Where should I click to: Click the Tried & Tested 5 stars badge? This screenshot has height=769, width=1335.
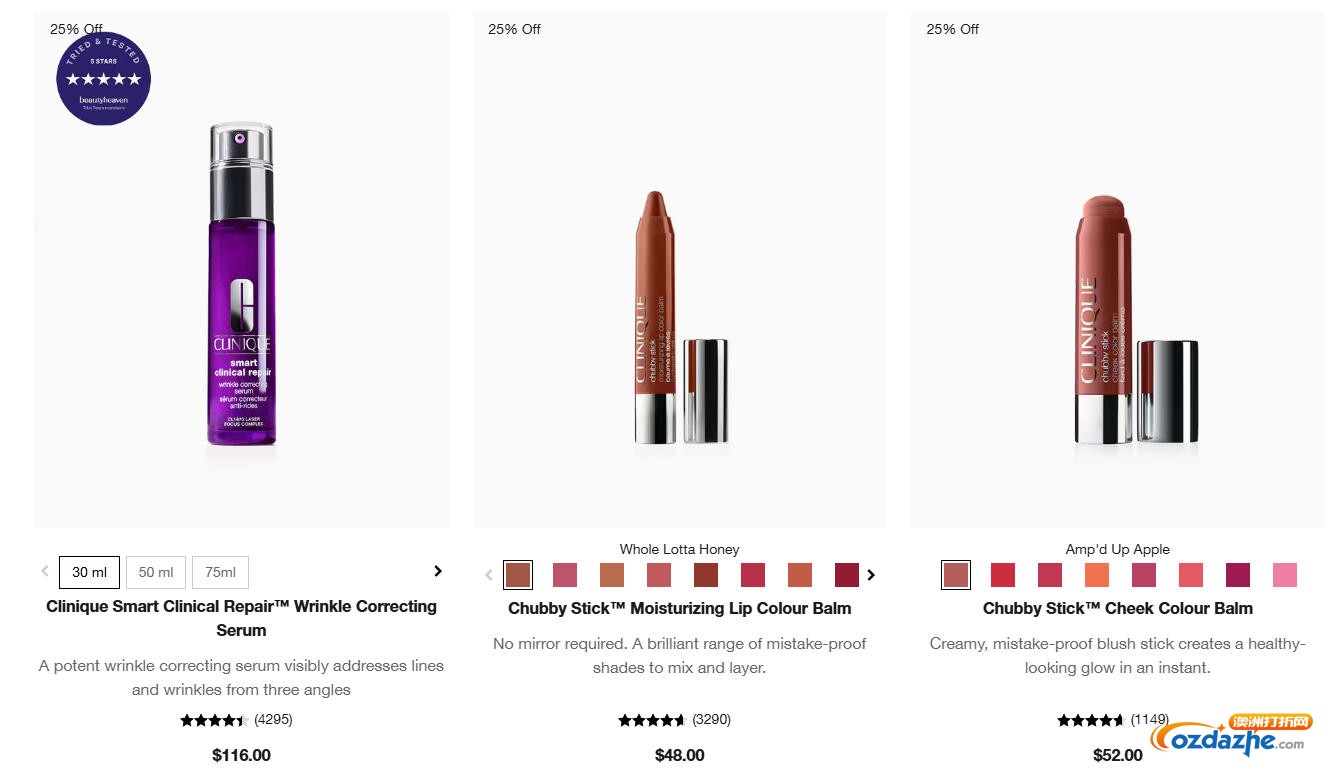(x=104, y=78)
